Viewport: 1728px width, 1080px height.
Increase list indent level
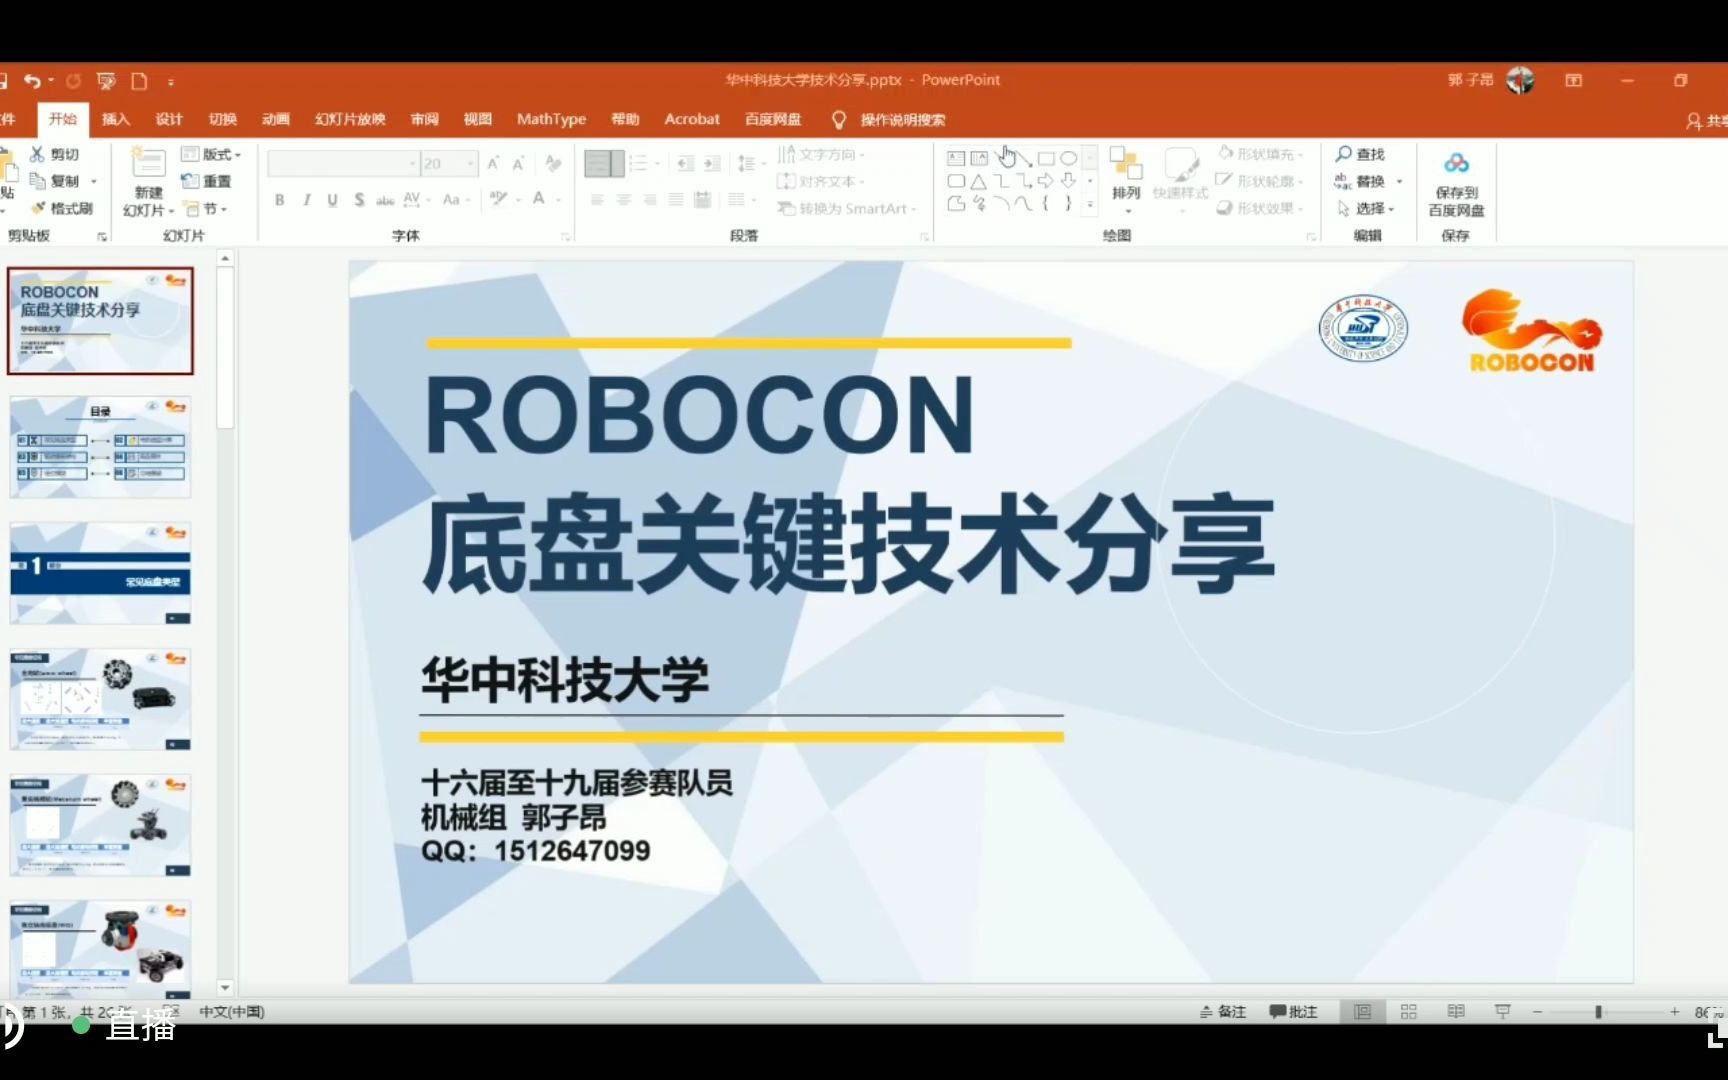712,163
